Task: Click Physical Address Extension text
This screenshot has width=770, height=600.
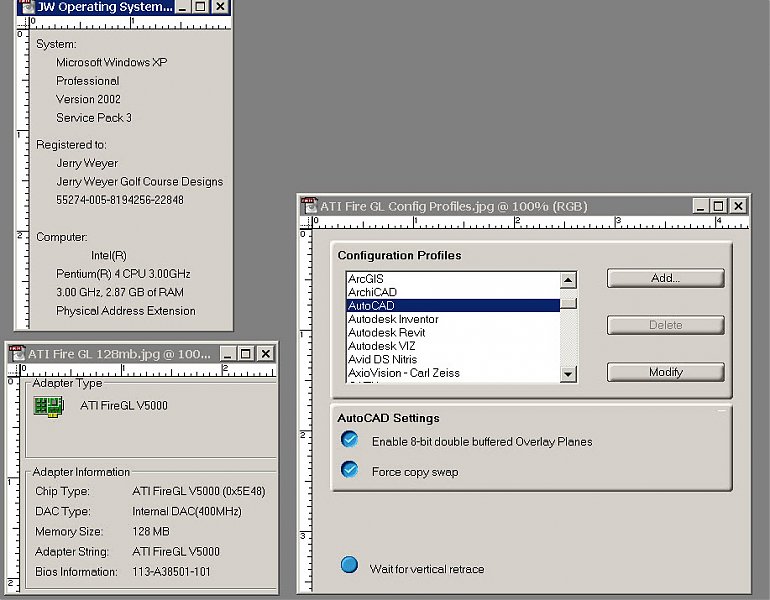Action: (126, 311)
